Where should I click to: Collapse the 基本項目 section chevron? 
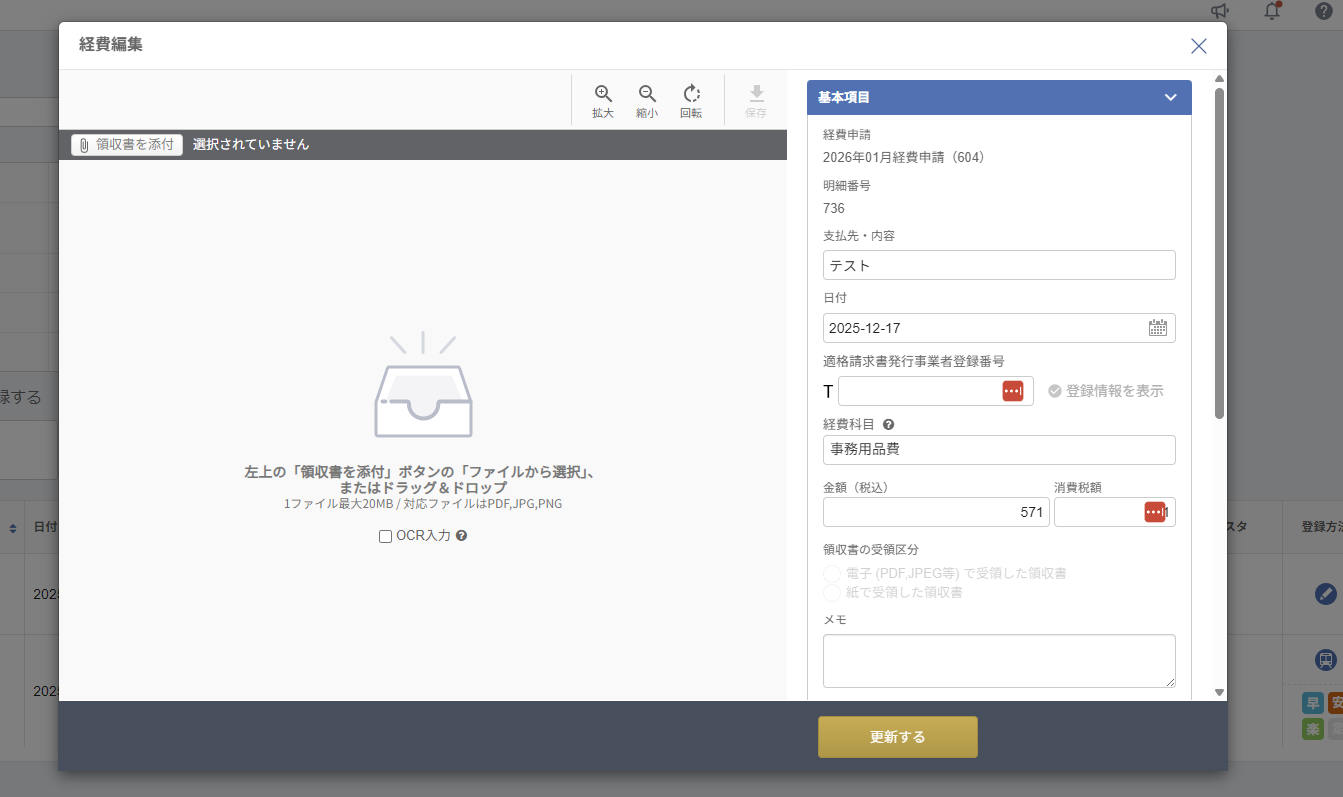(1170, 98)
